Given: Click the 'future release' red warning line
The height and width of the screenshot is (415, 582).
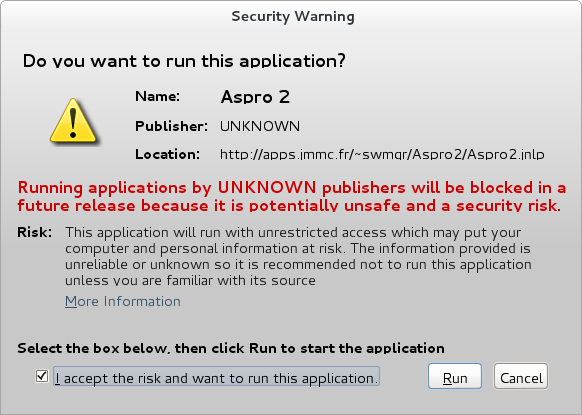Looking at the screenshot, I should 289,206.
